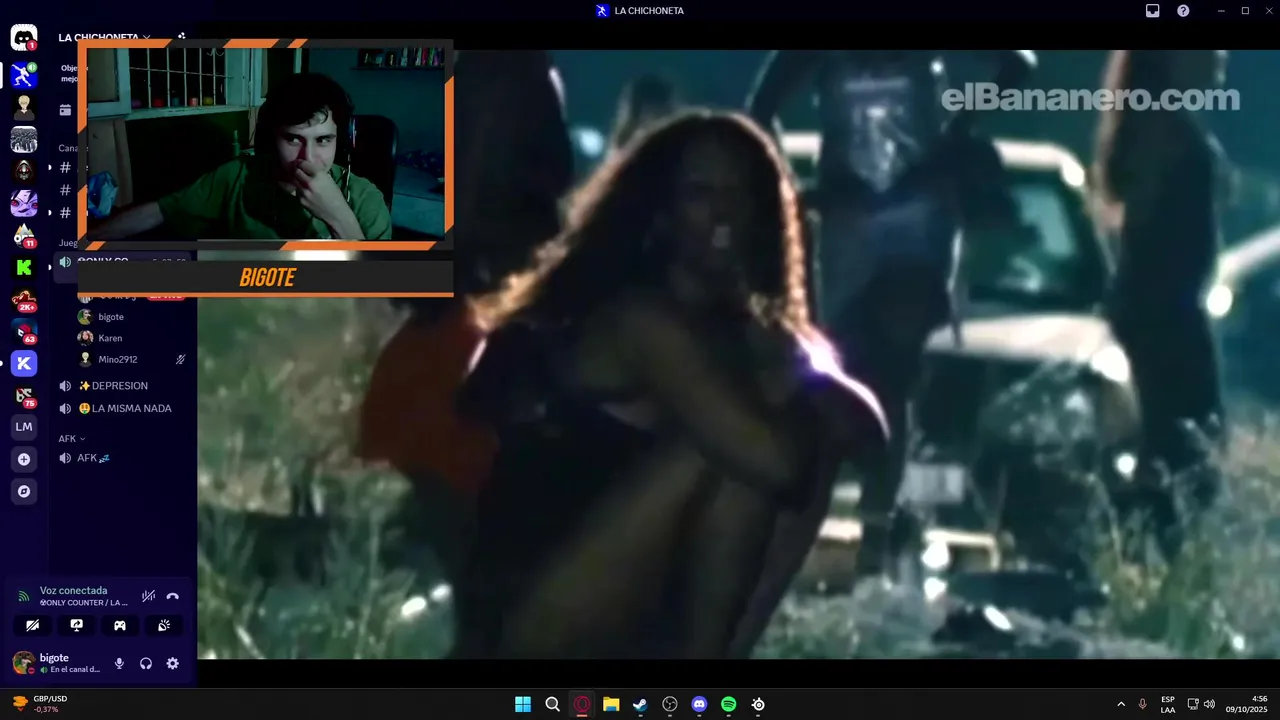Open taskbar Search
This screenshot has width=1280, height=720.
tap(552, 704)
